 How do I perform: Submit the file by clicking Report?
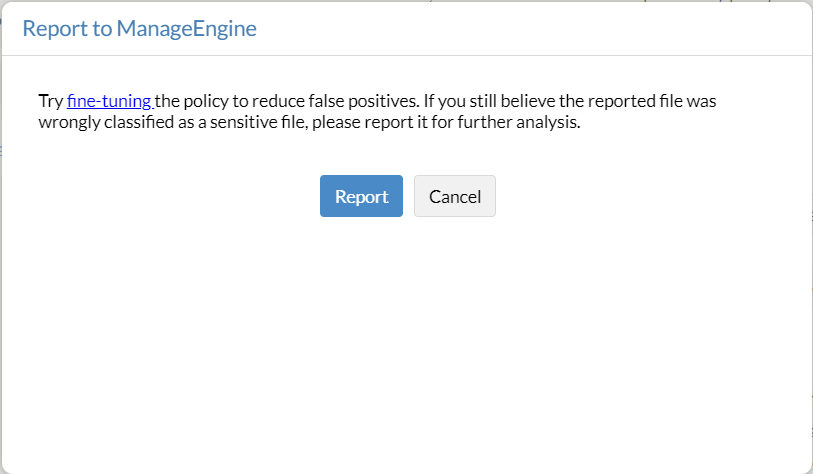361,196
